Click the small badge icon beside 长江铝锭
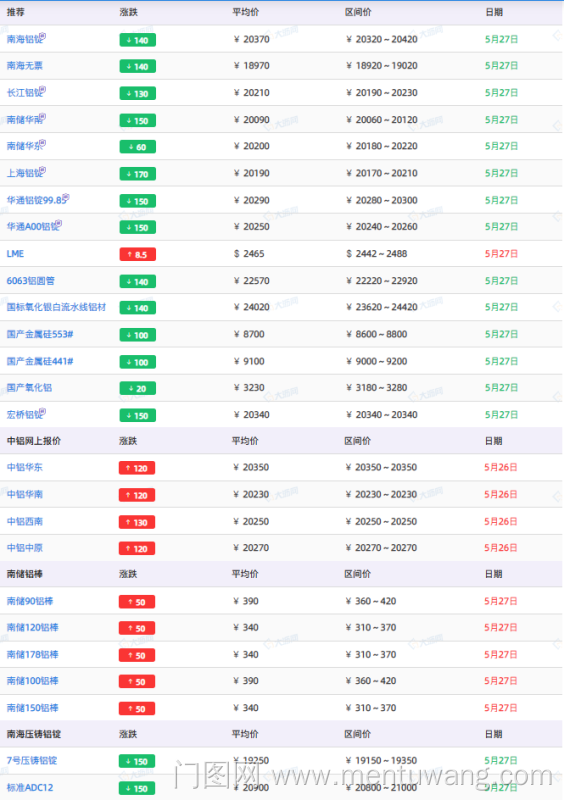Image resolution: width=564 pixels, height=800 pixels. tap(43, 90)
